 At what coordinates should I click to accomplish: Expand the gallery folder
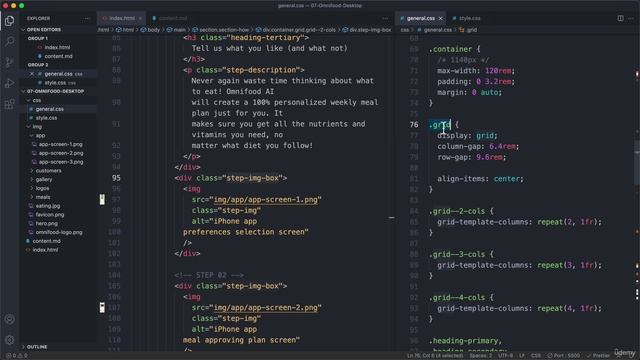click(x=44, y=180)
